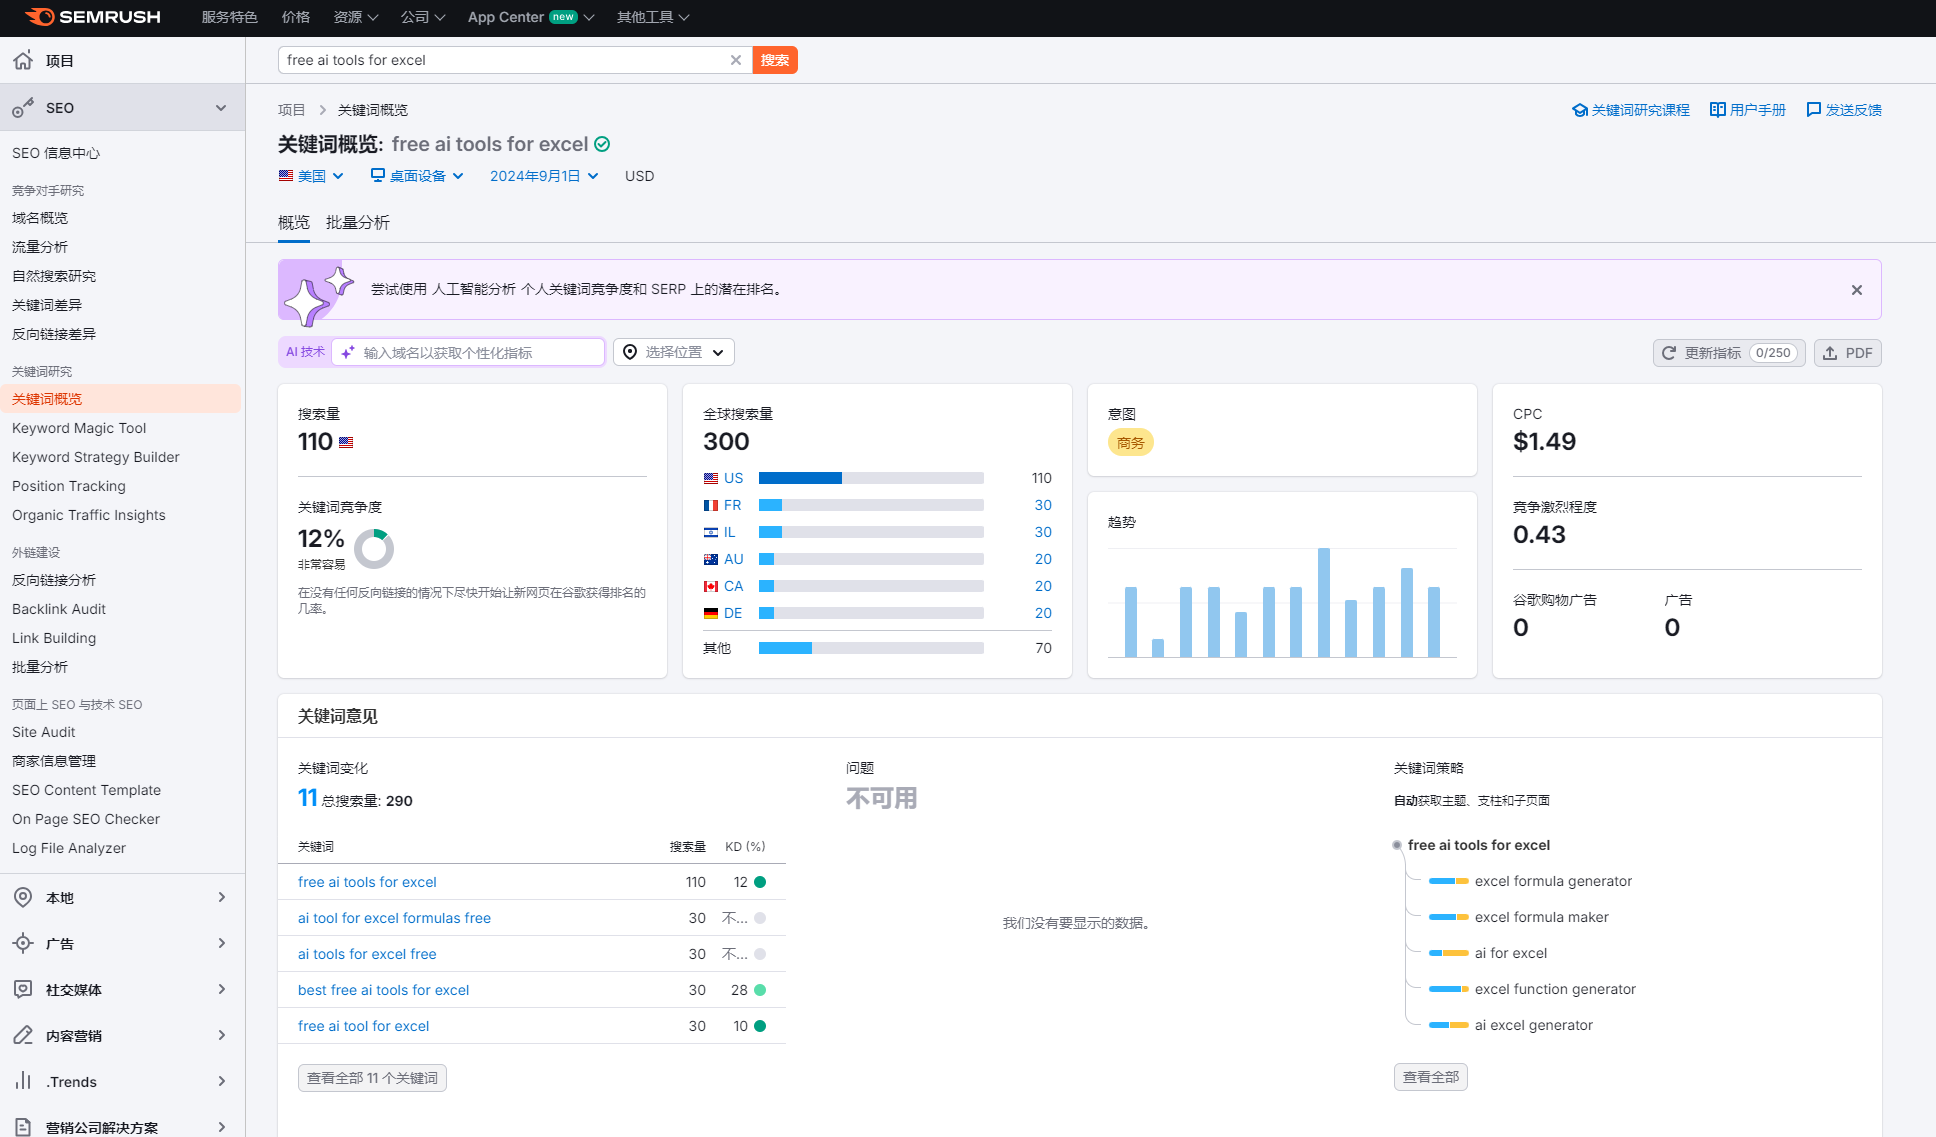Click the export PDF upload icon
This screenshot has height=1137, width=1936.
(x=1830, y=353)
